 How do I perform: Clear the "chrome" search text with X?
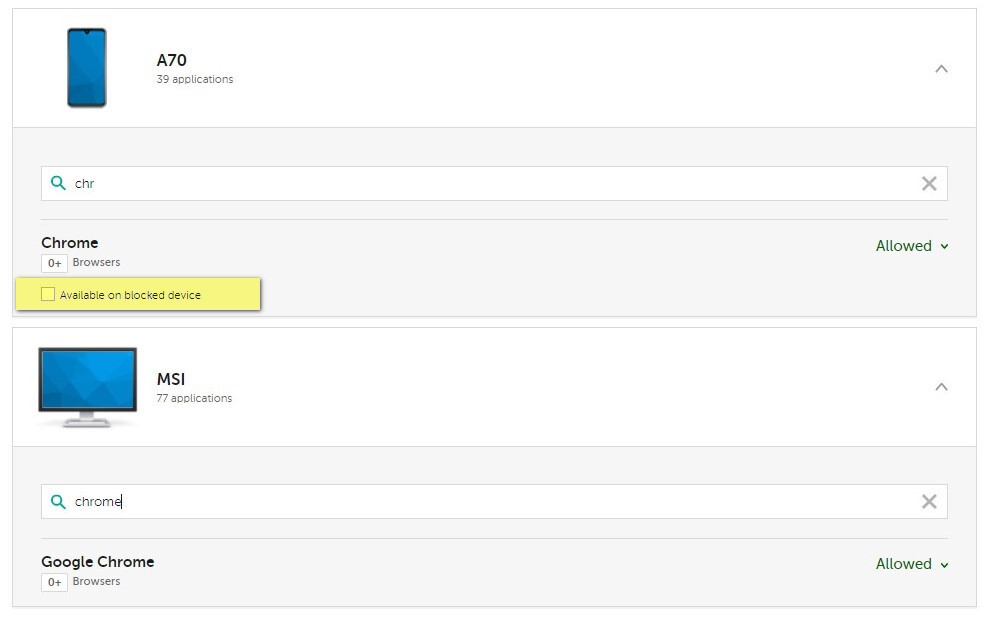pos(929,501)
